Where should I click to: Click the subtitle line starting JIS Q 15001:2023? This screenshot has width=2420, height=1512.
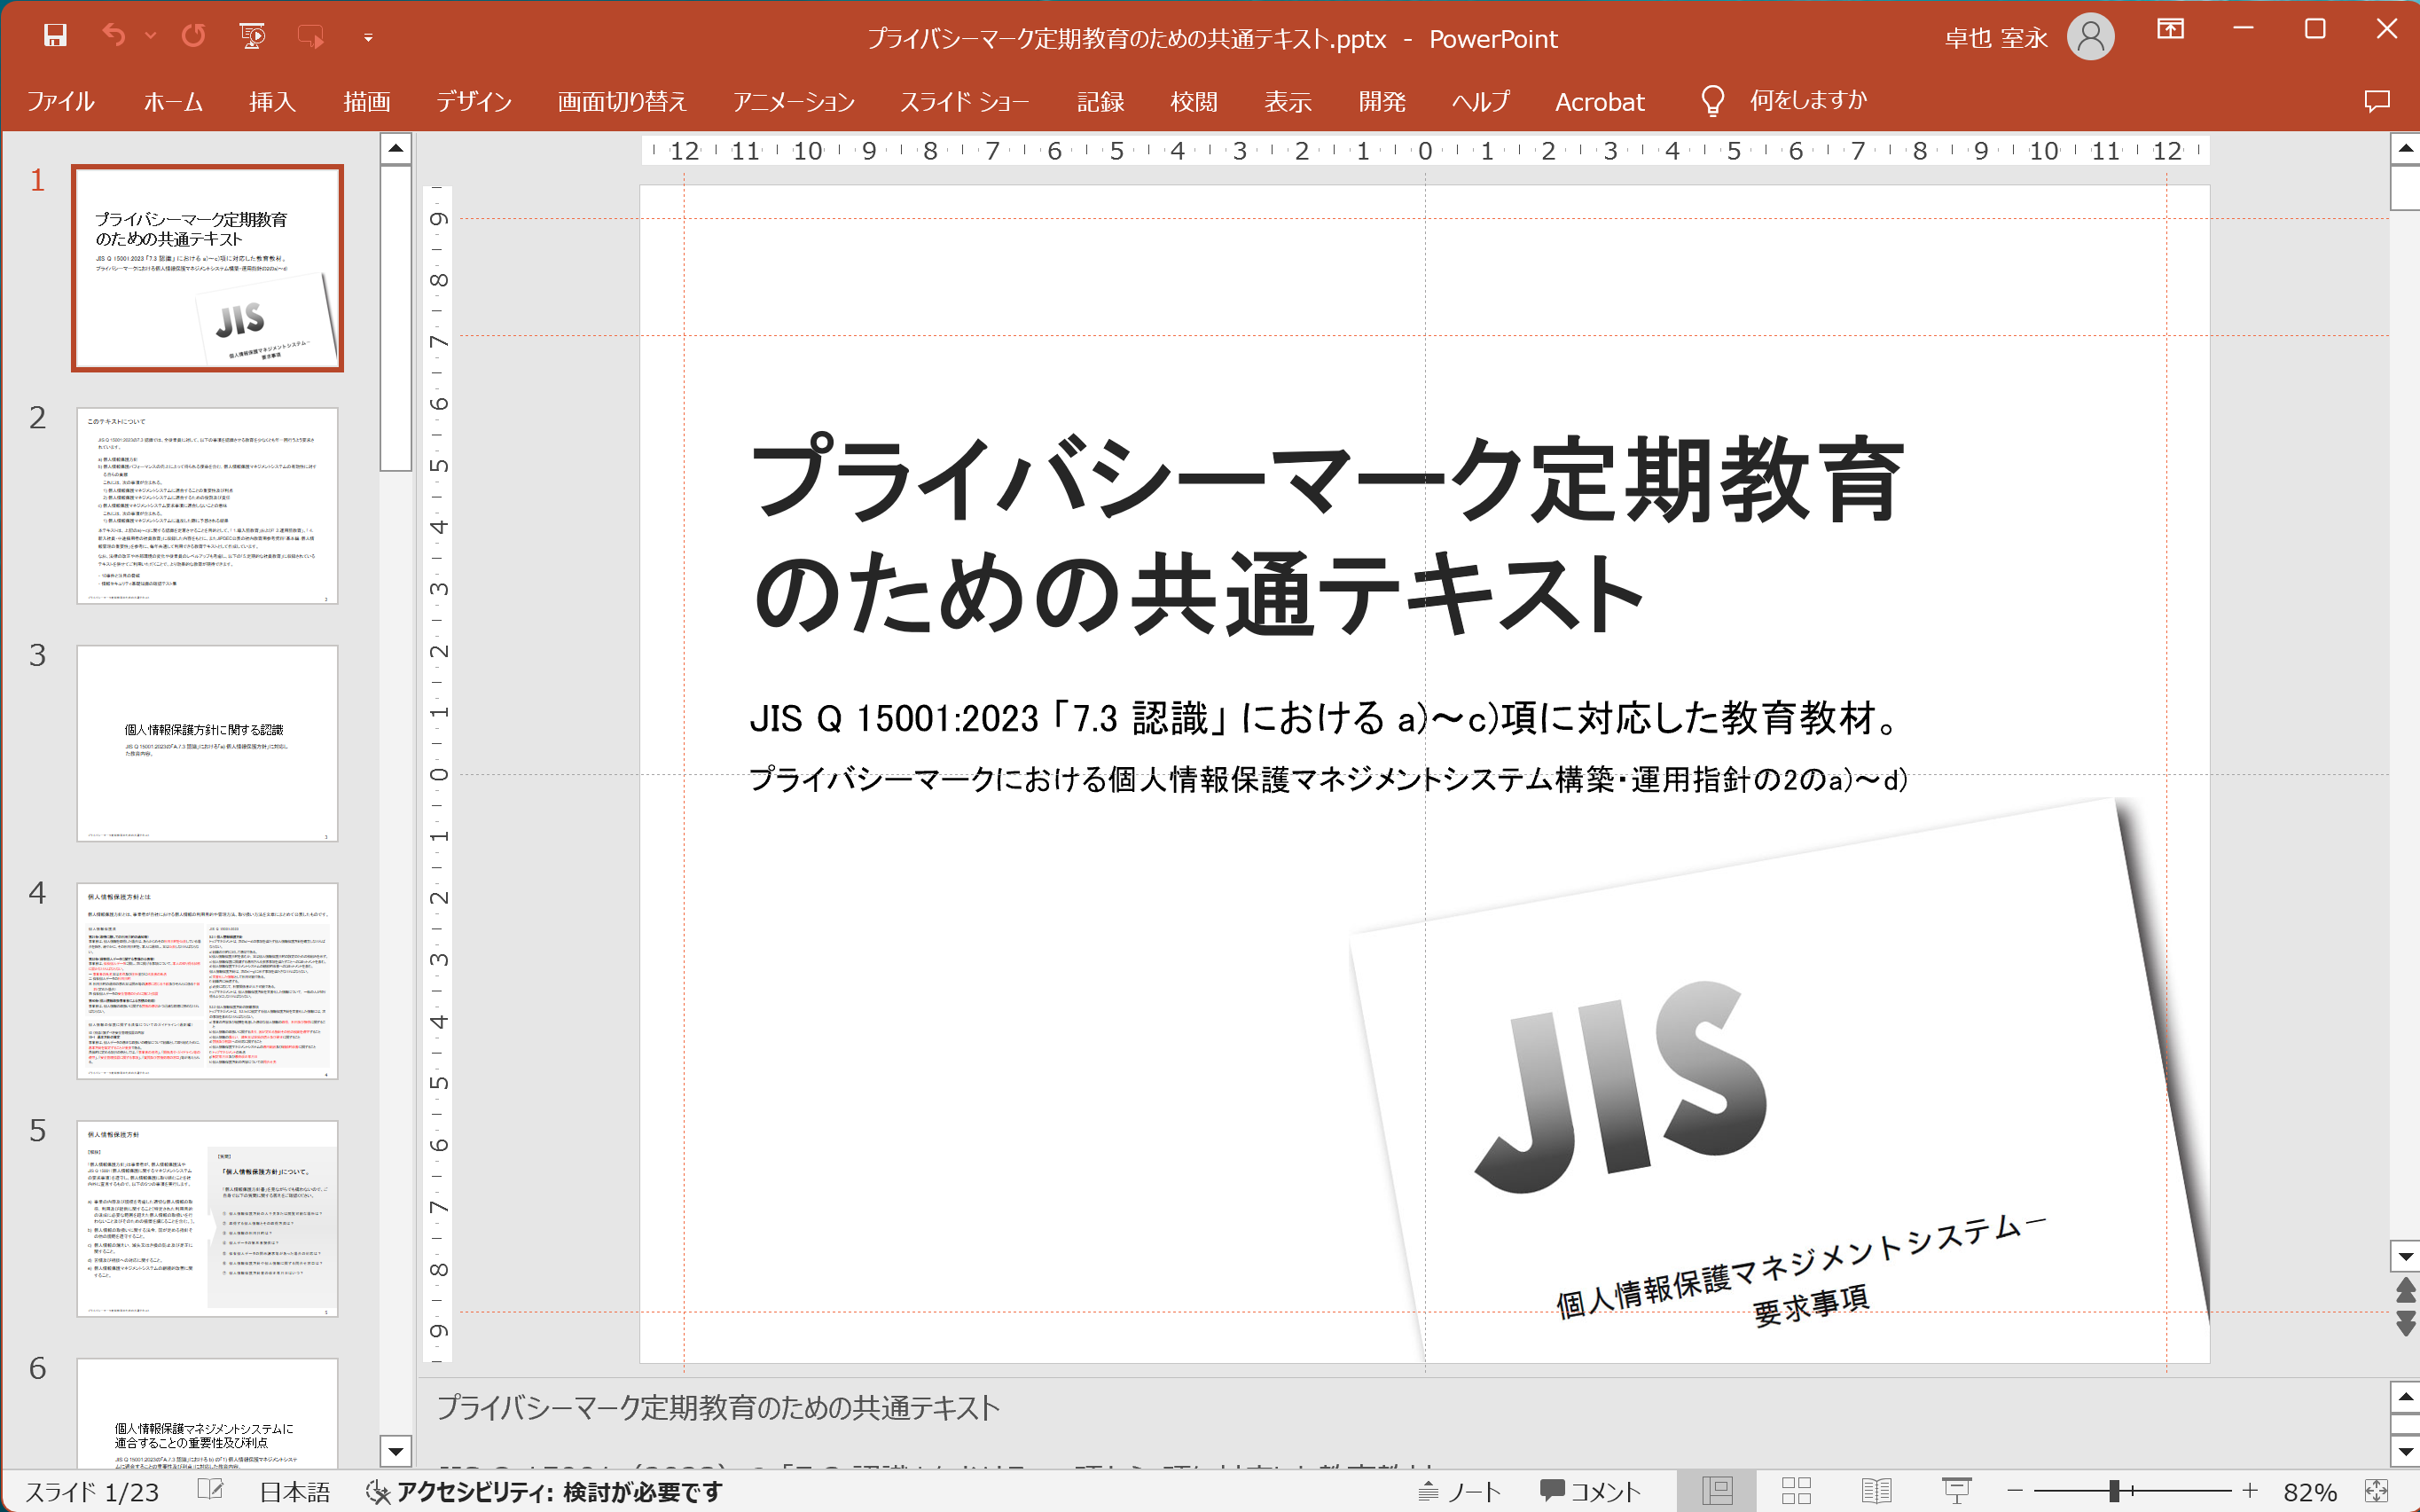point(1325,718)
